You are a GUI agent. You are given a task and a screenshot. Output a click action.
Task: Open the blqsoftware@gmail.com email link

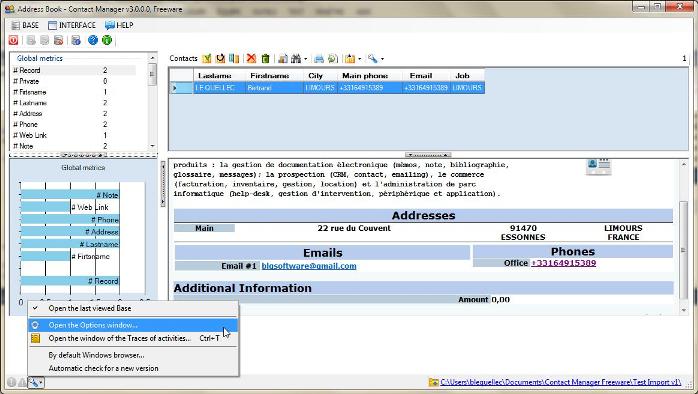[x=309, y=266]
